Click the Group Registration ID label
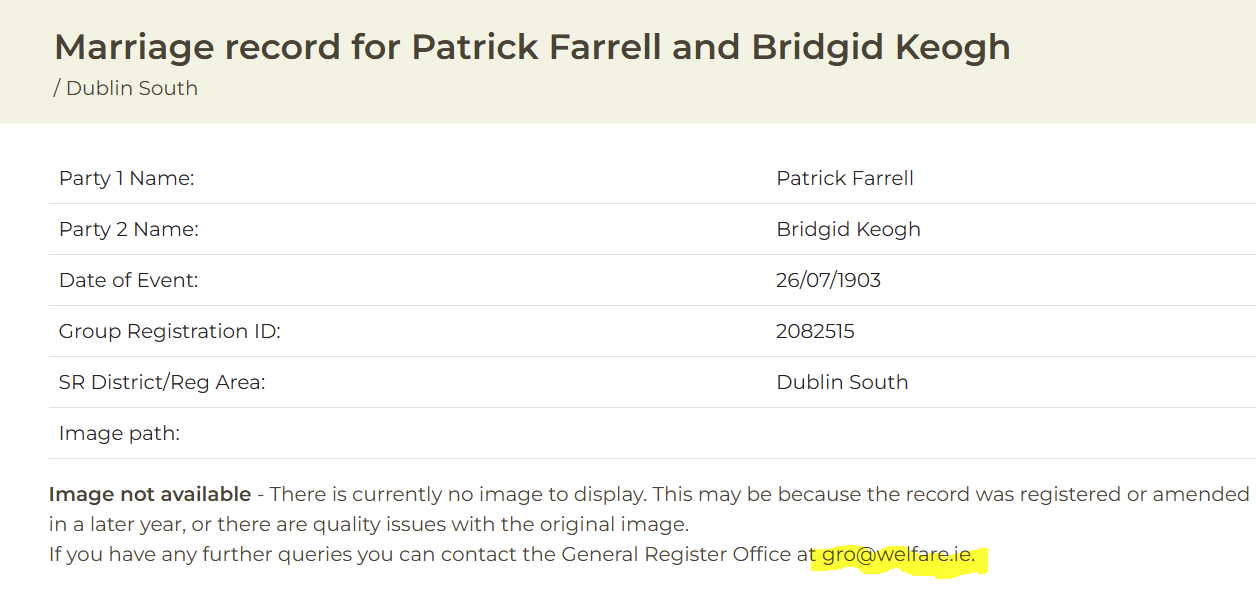 point(170,331)
